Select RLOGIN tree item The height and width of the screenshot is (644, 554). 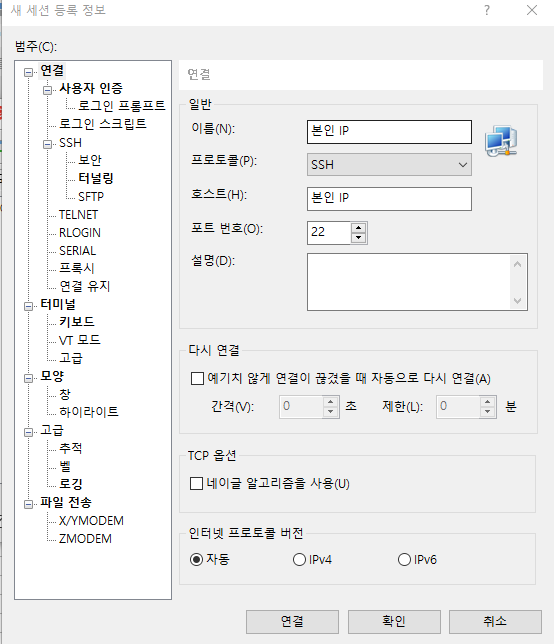(80, 233)
